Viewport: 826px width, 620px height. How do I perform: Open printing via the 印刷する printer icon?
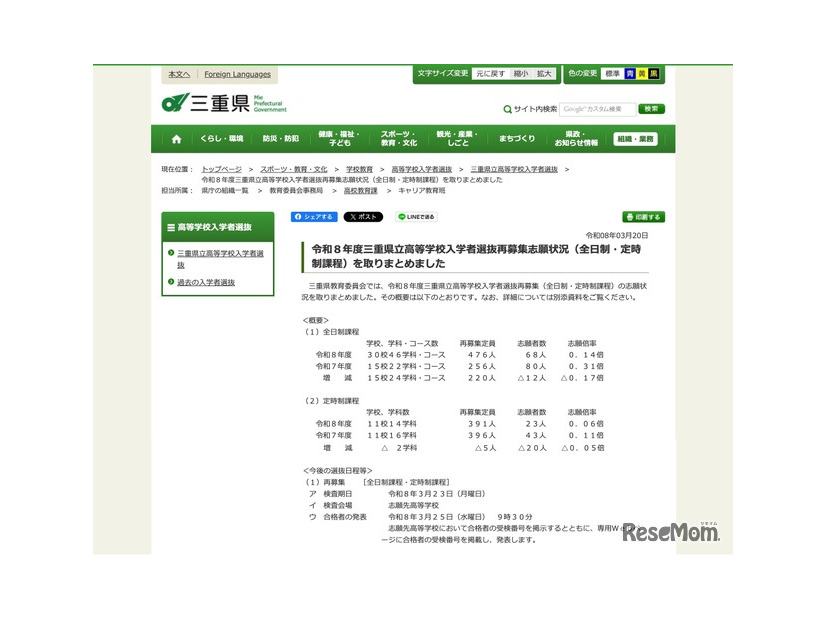pos(643,216)
